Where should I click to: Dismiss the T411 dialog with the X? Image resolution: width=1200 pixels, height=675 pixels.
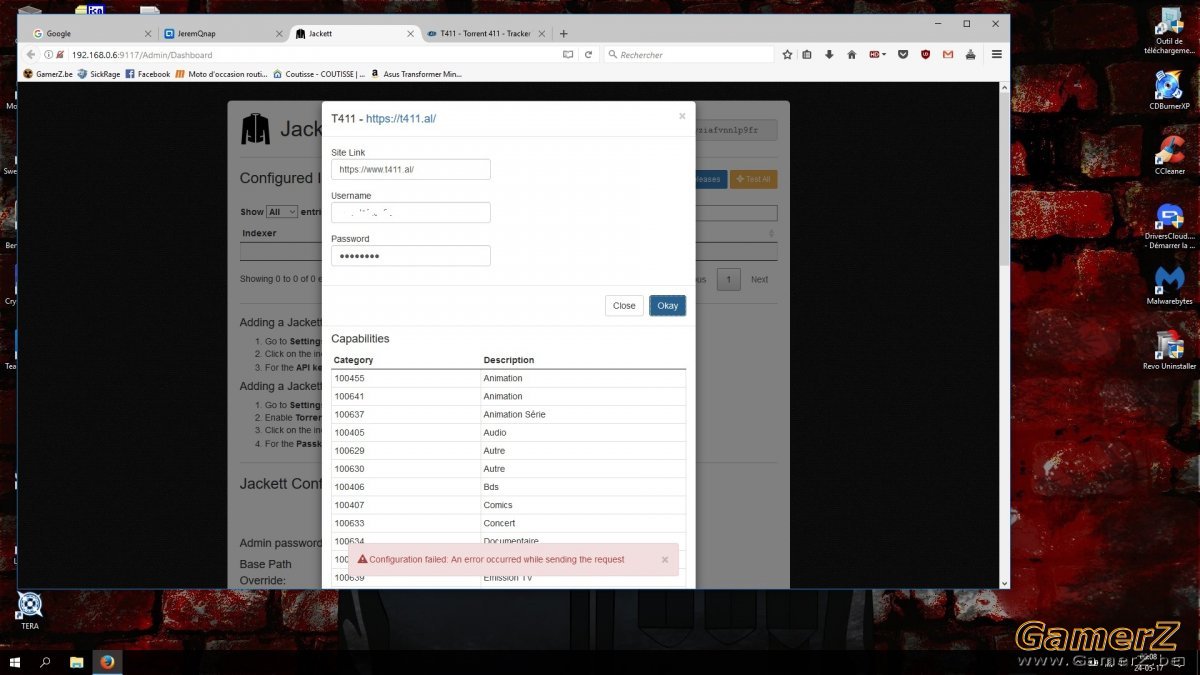[682, 116]
